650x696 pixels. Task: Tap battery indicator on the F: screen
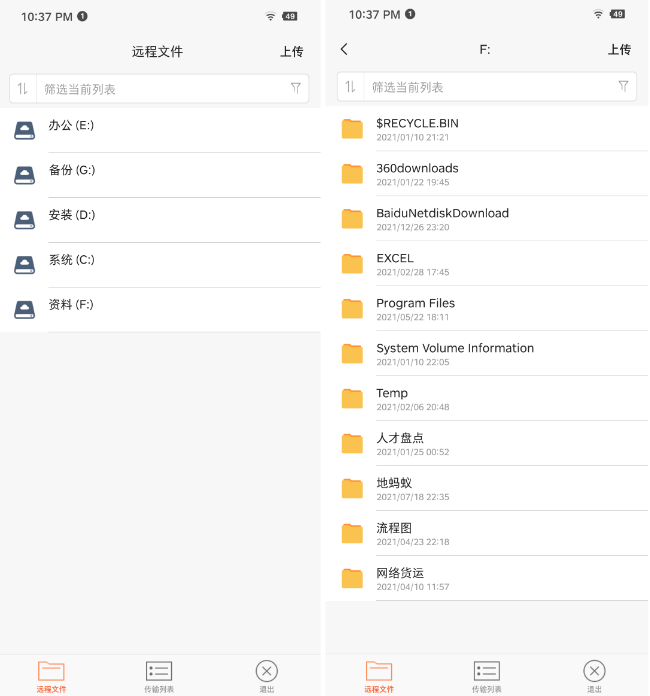click(x=617, y=14)
